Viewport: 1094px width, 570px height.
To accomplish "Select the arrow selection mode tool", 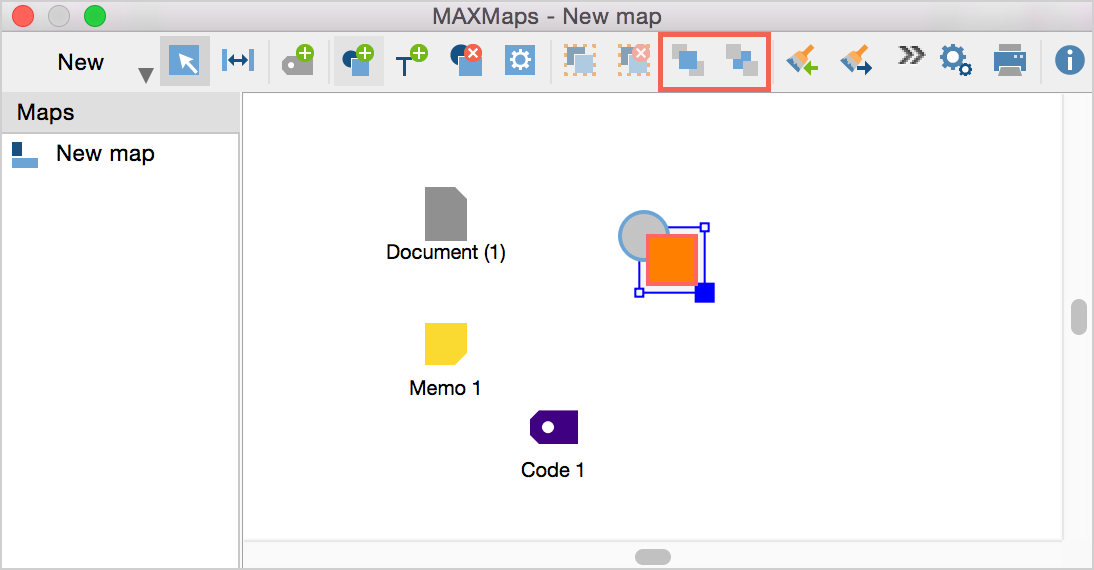I will tap(185, 61).
